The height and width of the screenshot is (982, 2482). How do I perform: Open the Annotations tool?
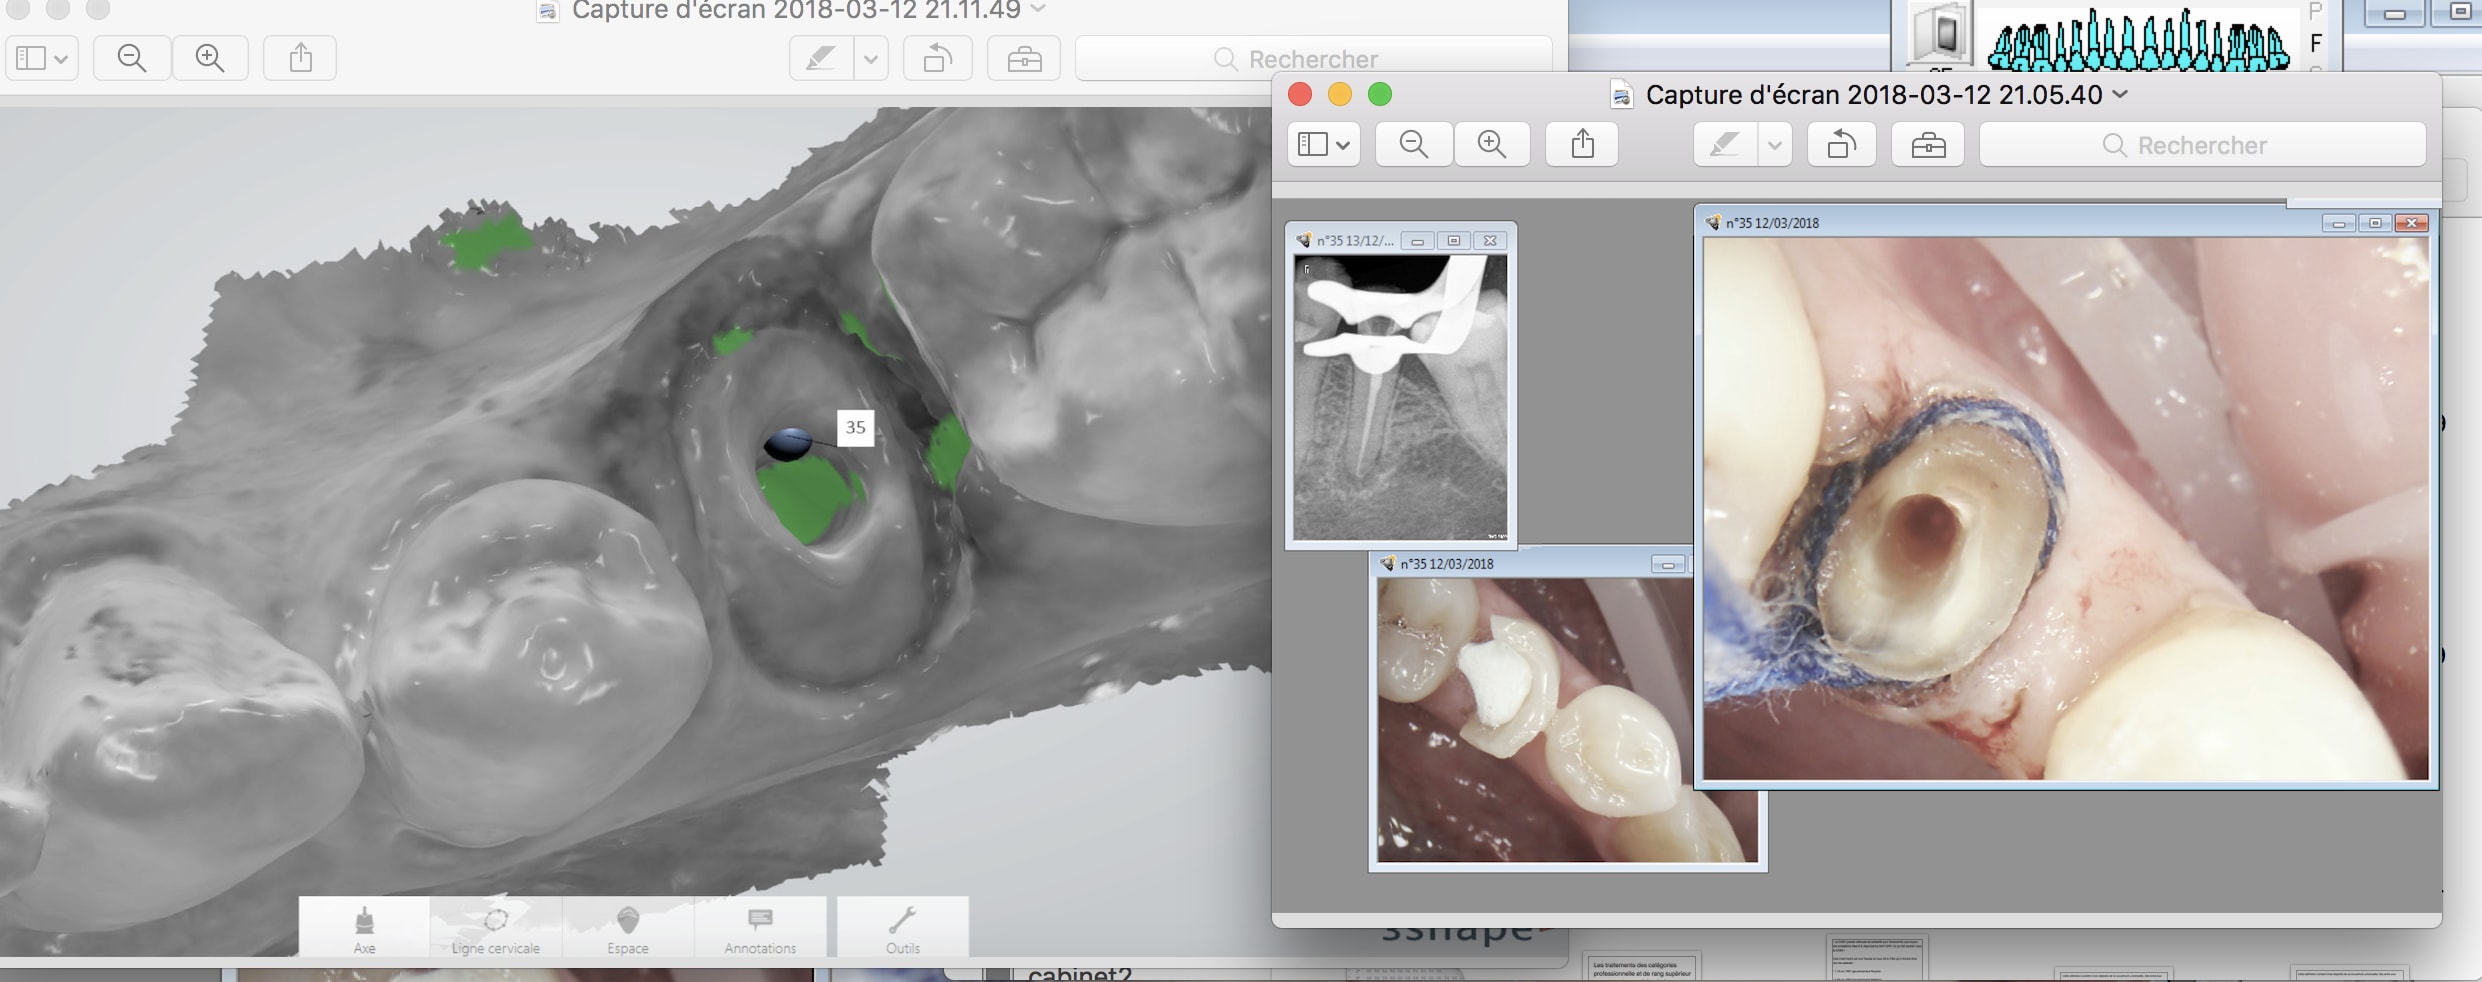[760, 929]
